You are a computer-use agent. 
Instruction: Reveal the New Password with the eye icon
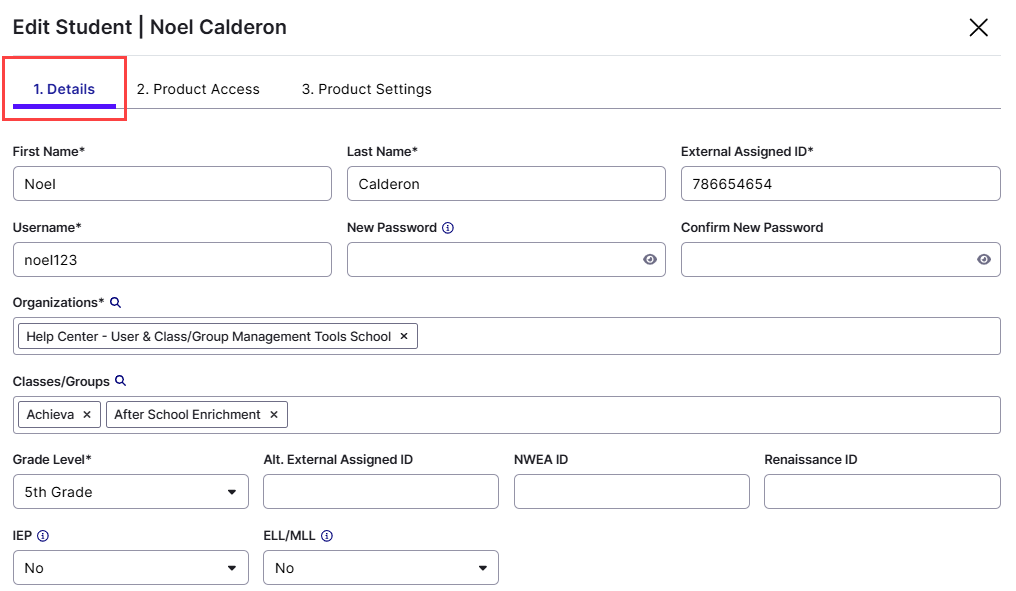click(650, 259)
